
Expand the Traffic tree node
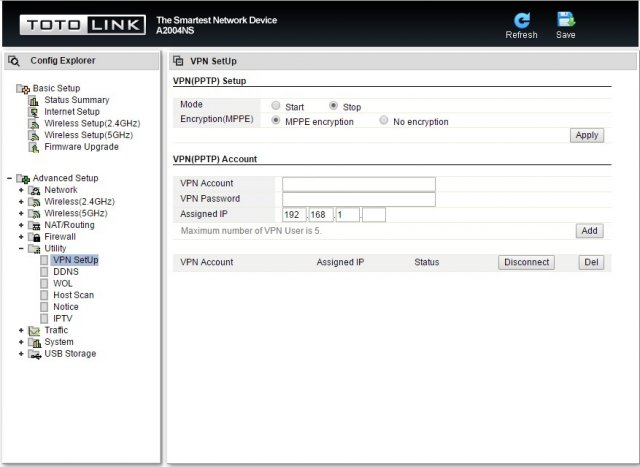21,330
